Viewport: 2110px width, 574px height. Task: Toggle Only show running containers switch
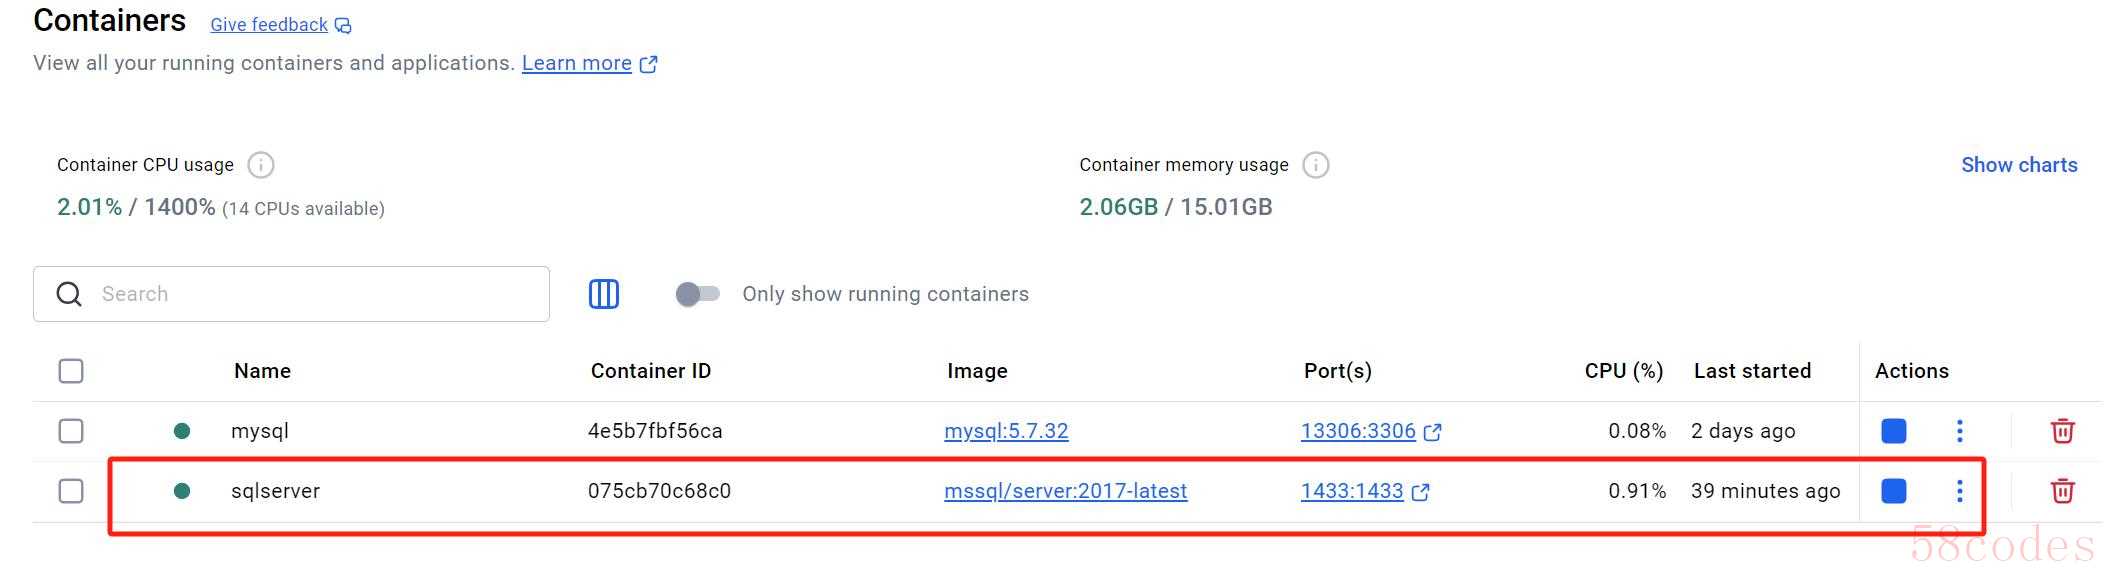point(698,294)
